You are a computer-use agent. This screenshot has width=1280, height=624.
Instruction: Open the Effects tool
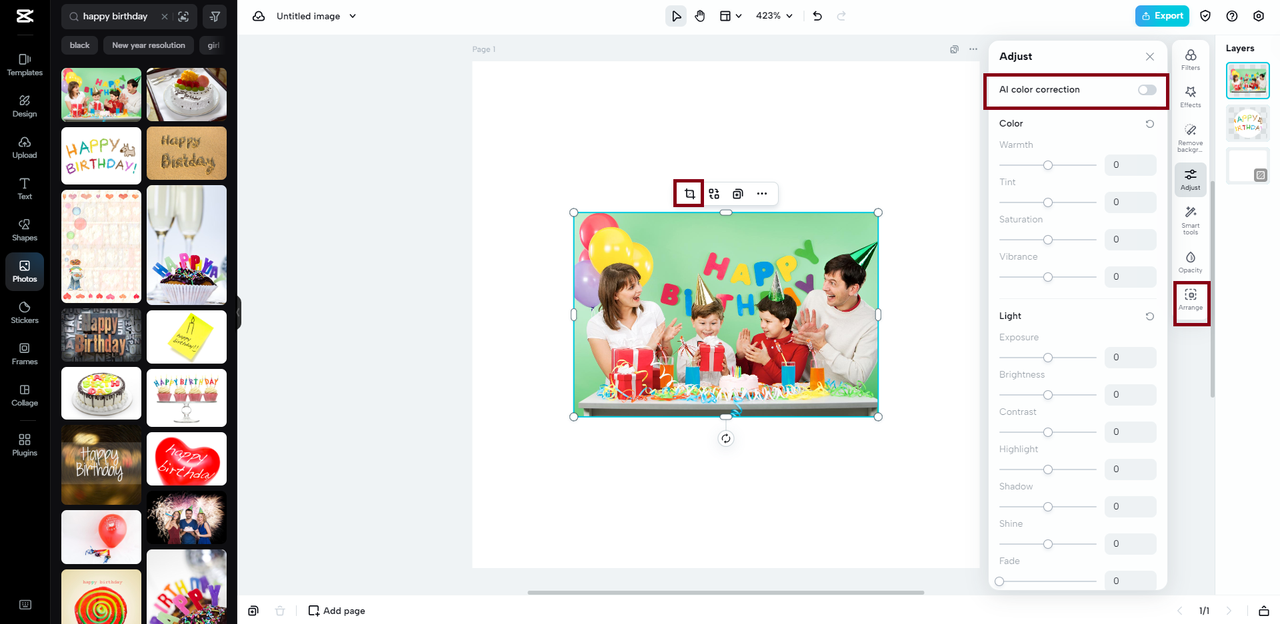(x=1190, y=97)
